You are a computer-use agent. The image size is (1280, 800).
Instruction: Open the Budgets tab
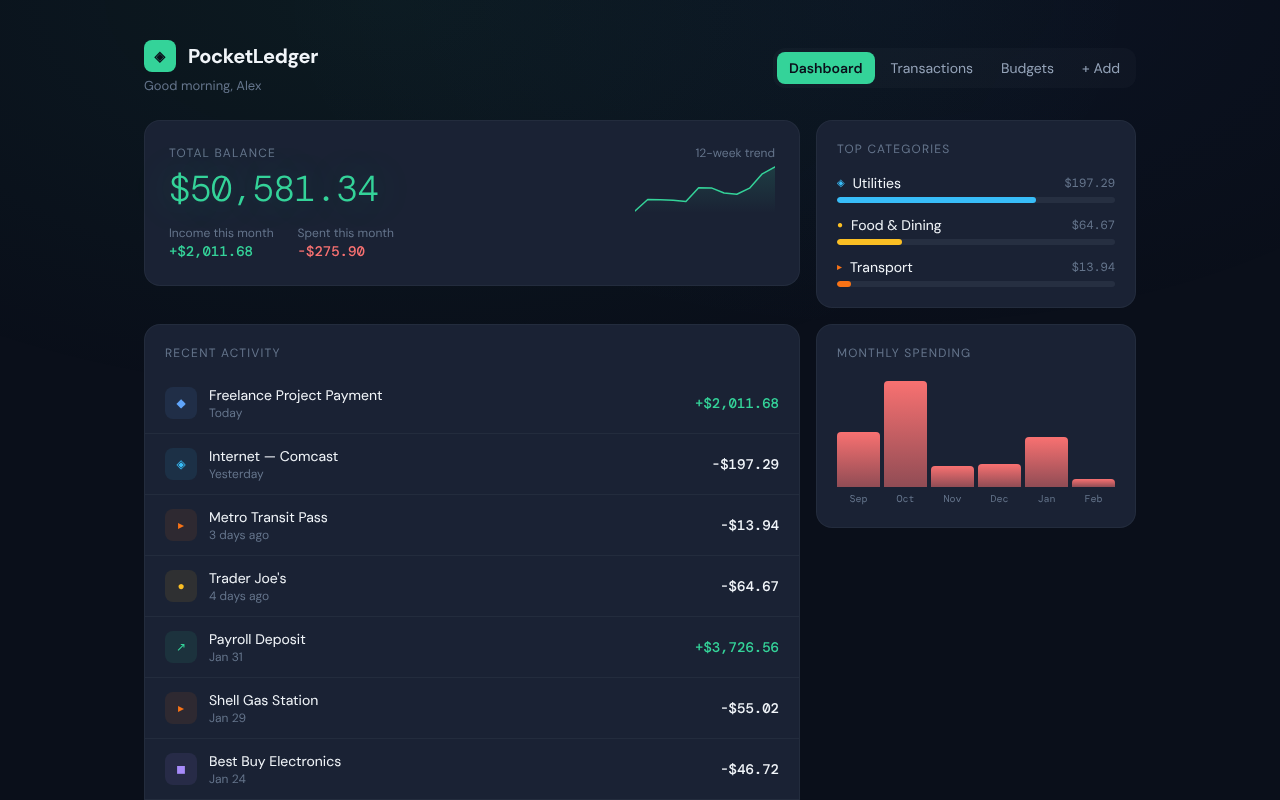point(1027,68)
